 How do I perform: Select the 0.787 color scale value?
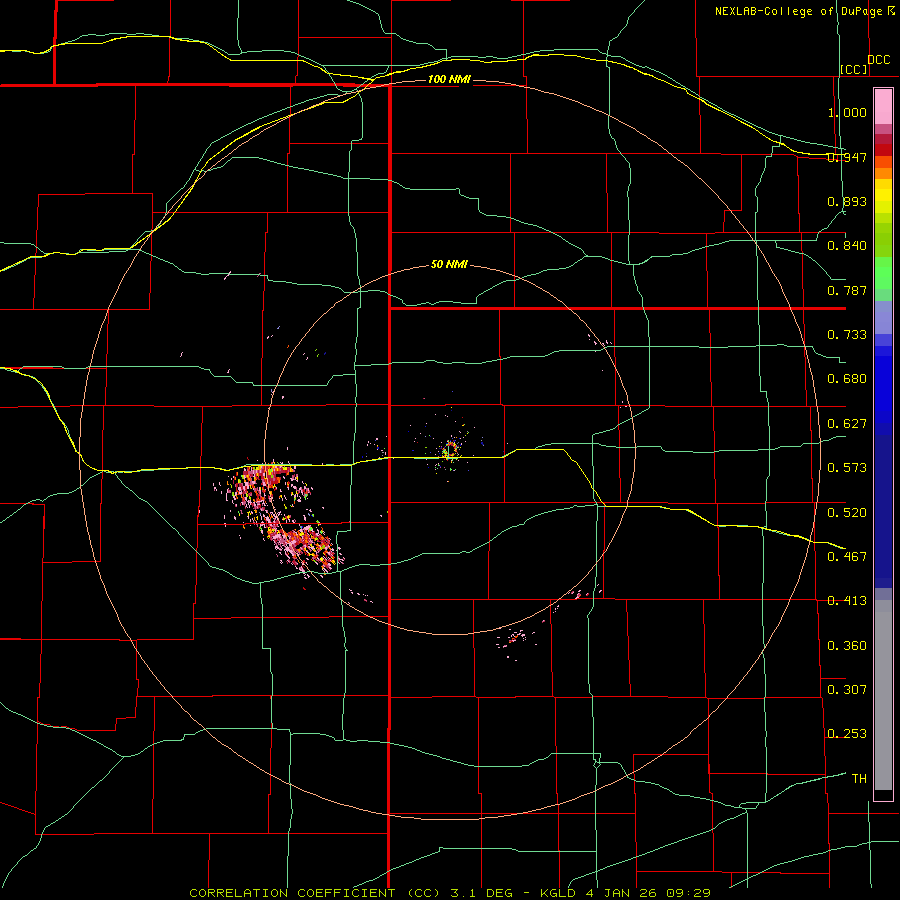click(x=847, y=290)
